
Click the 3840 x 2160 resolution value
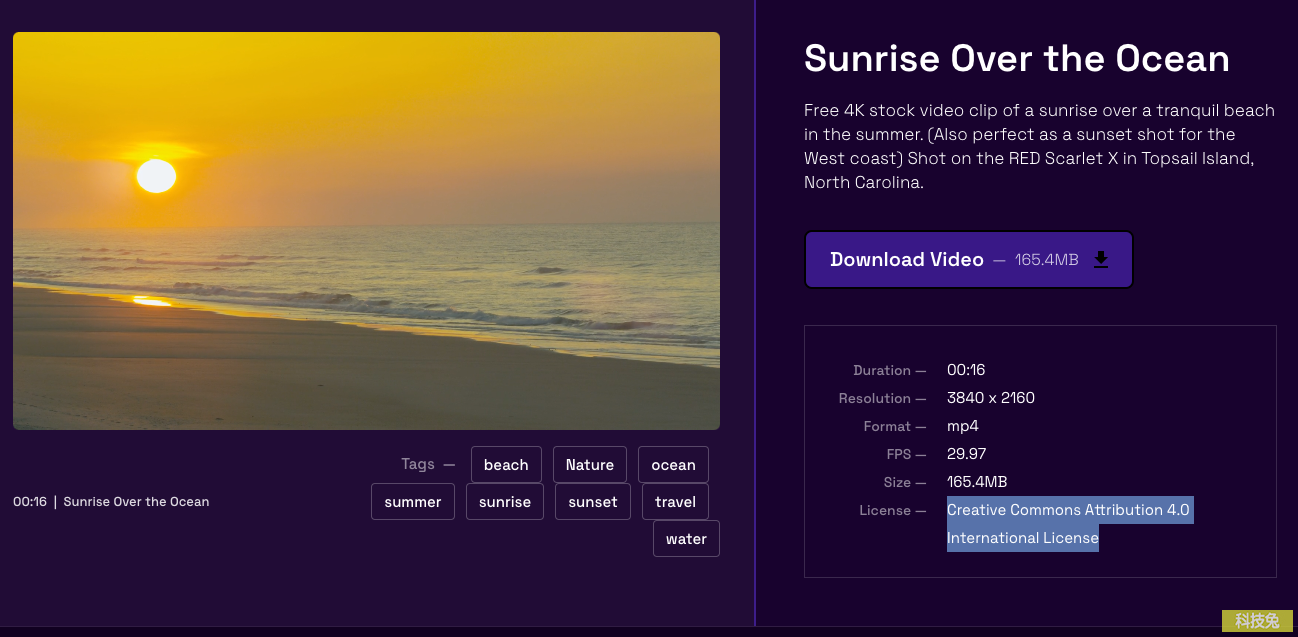click(990, 398)
